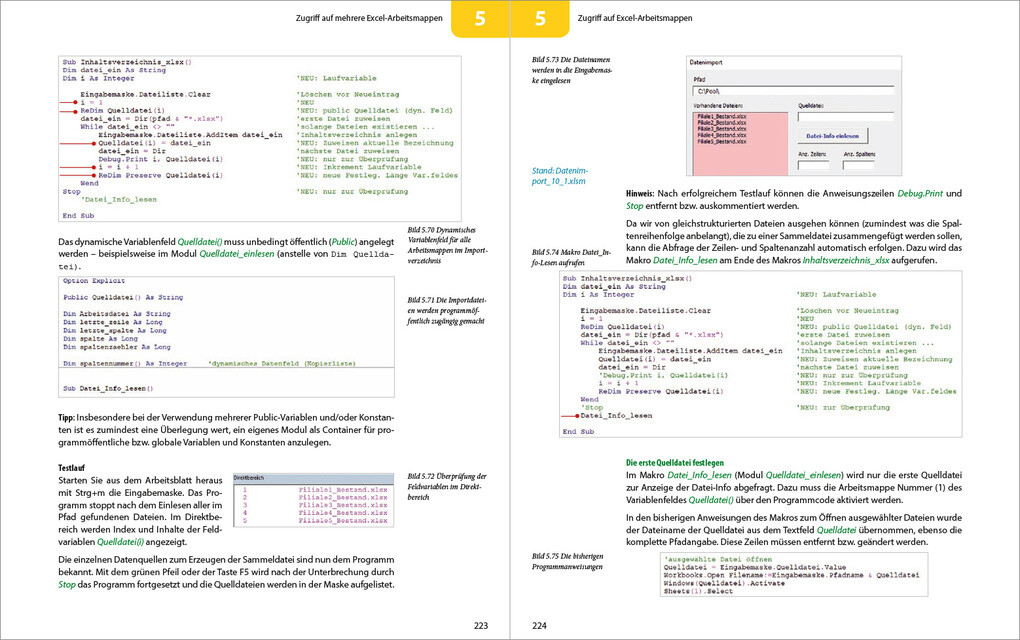The height and width of the screenshot is (640, 1020).
Task: Click the empty Quelldatei text field
Action: [x=845, y=116]
